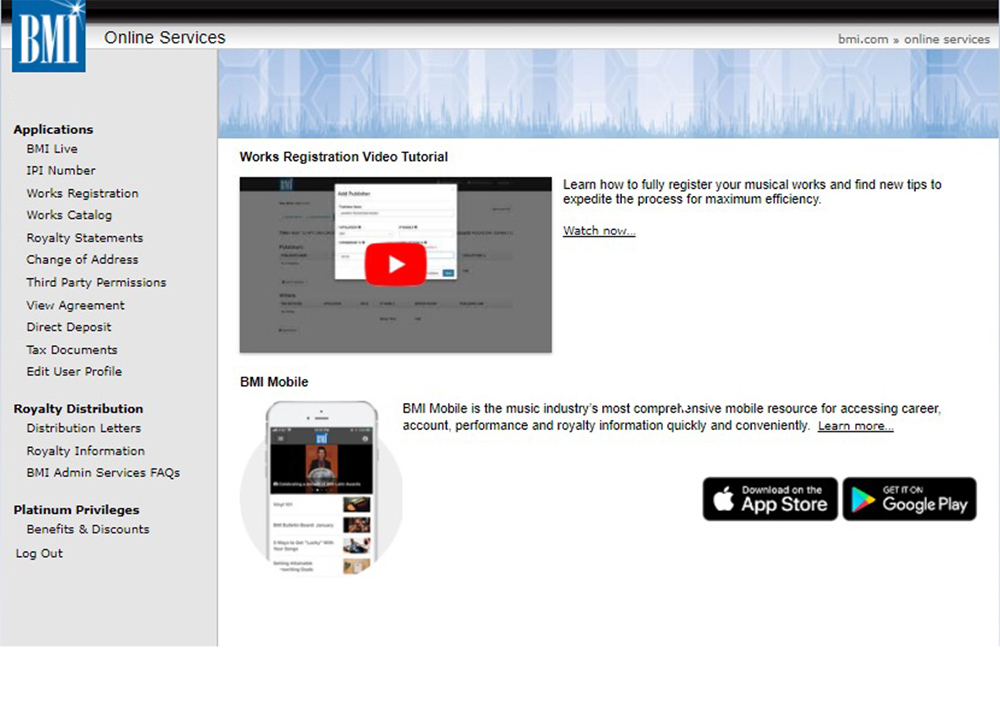
Task: Click the BMI logo icon
Action: [48, 36]
